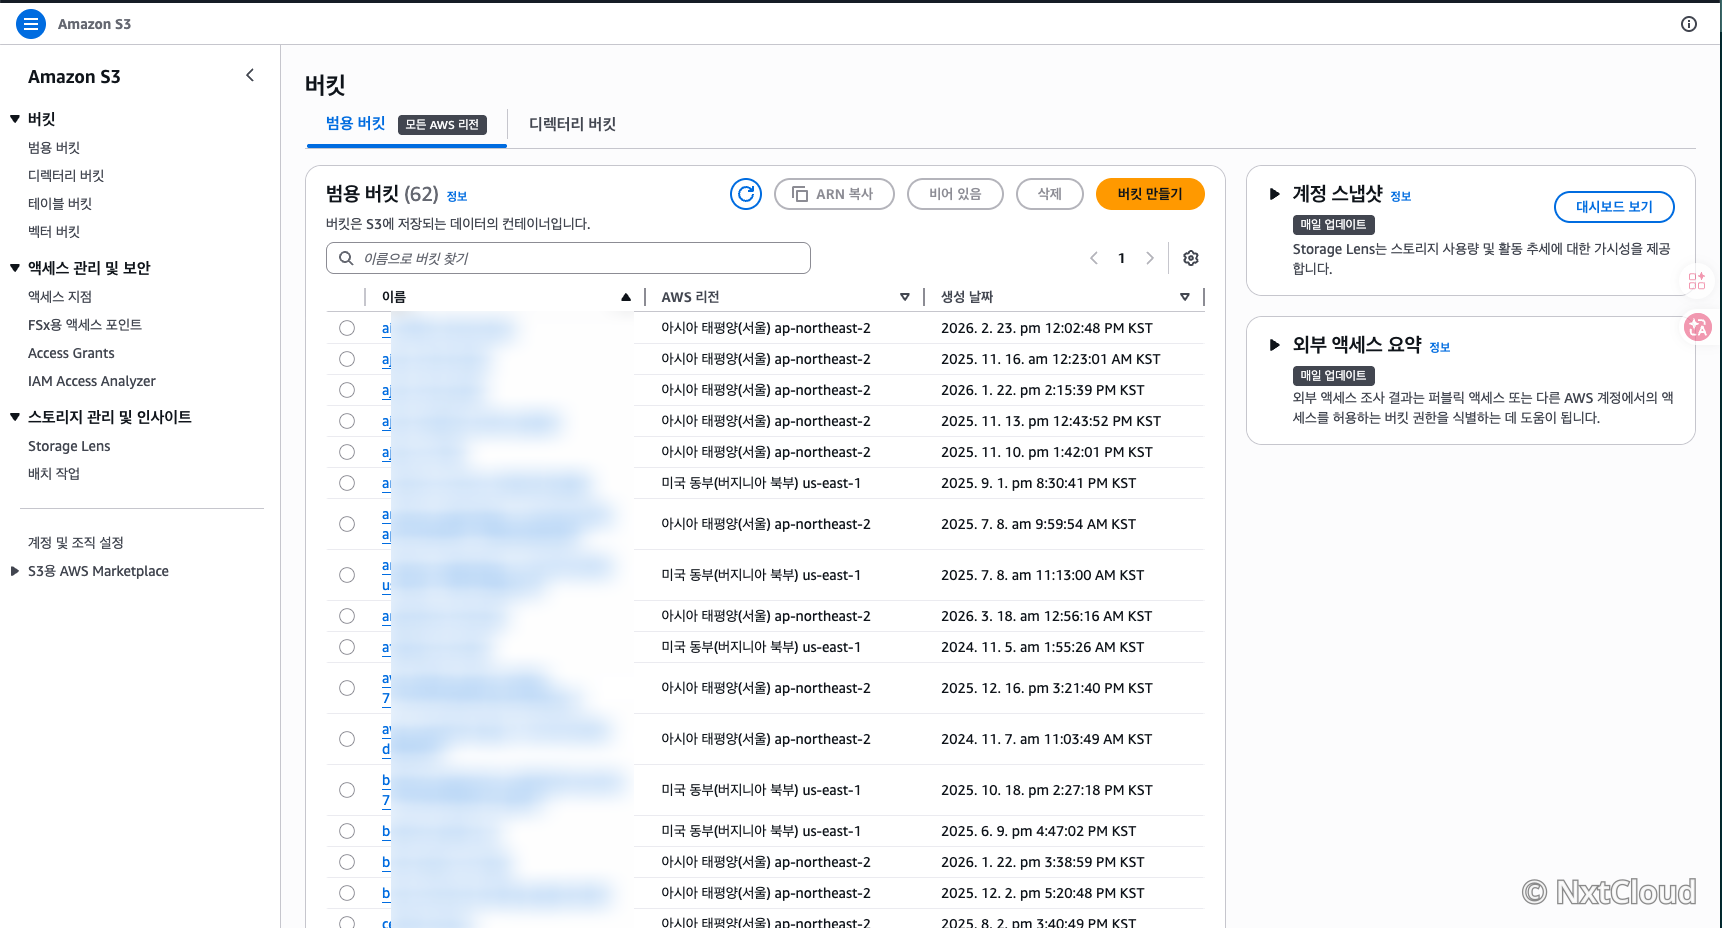
Task: Collapse the 액세스 관리 및 보안 section
Action: 15,268
